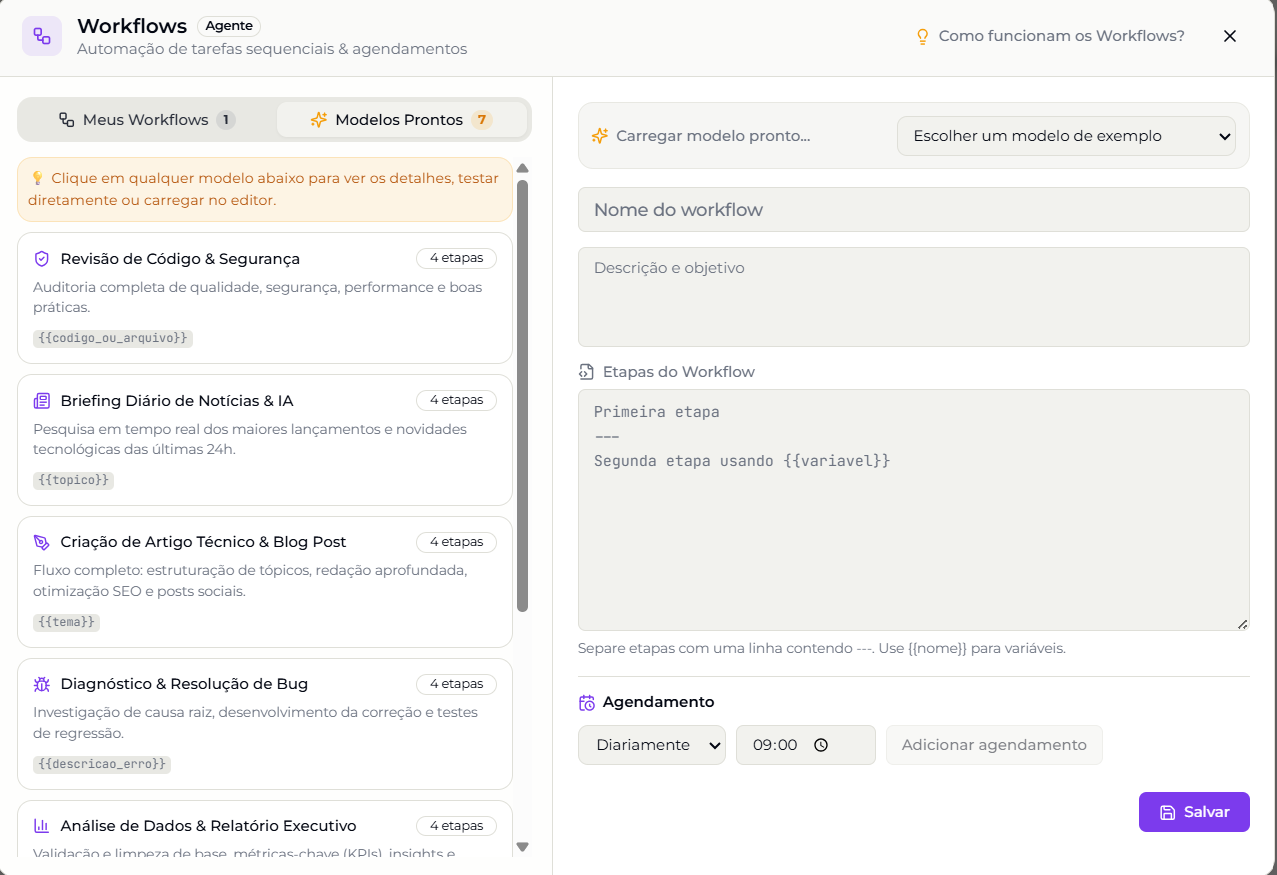The width and height of the screenshot is (1277, 875).
Task: Click the lightbulb emoji in the tip banner
Action: pyautogui.click(x=37, y=178)
